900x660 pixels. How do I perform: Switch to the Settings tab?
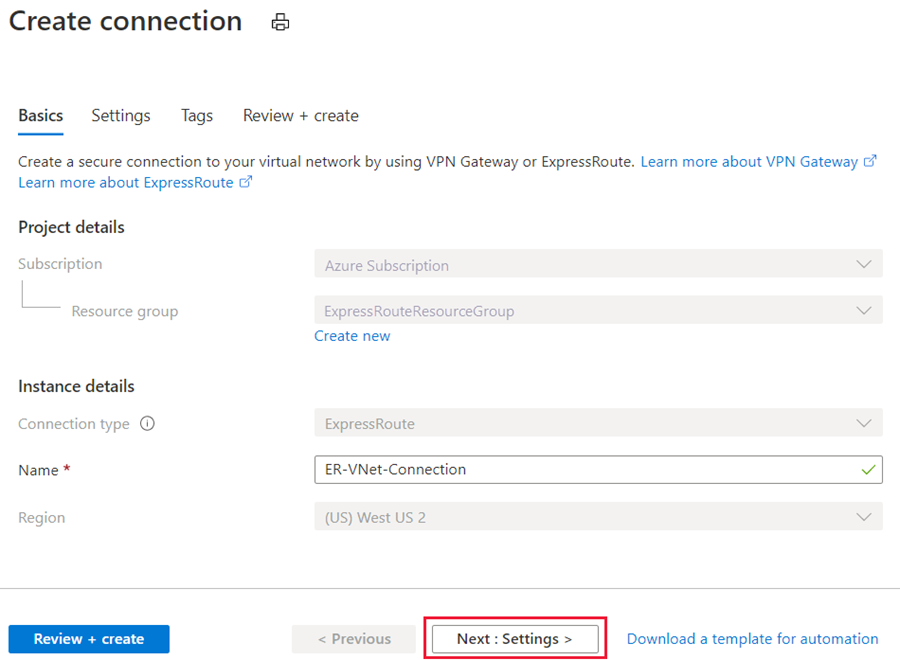[x=121, y=116]
